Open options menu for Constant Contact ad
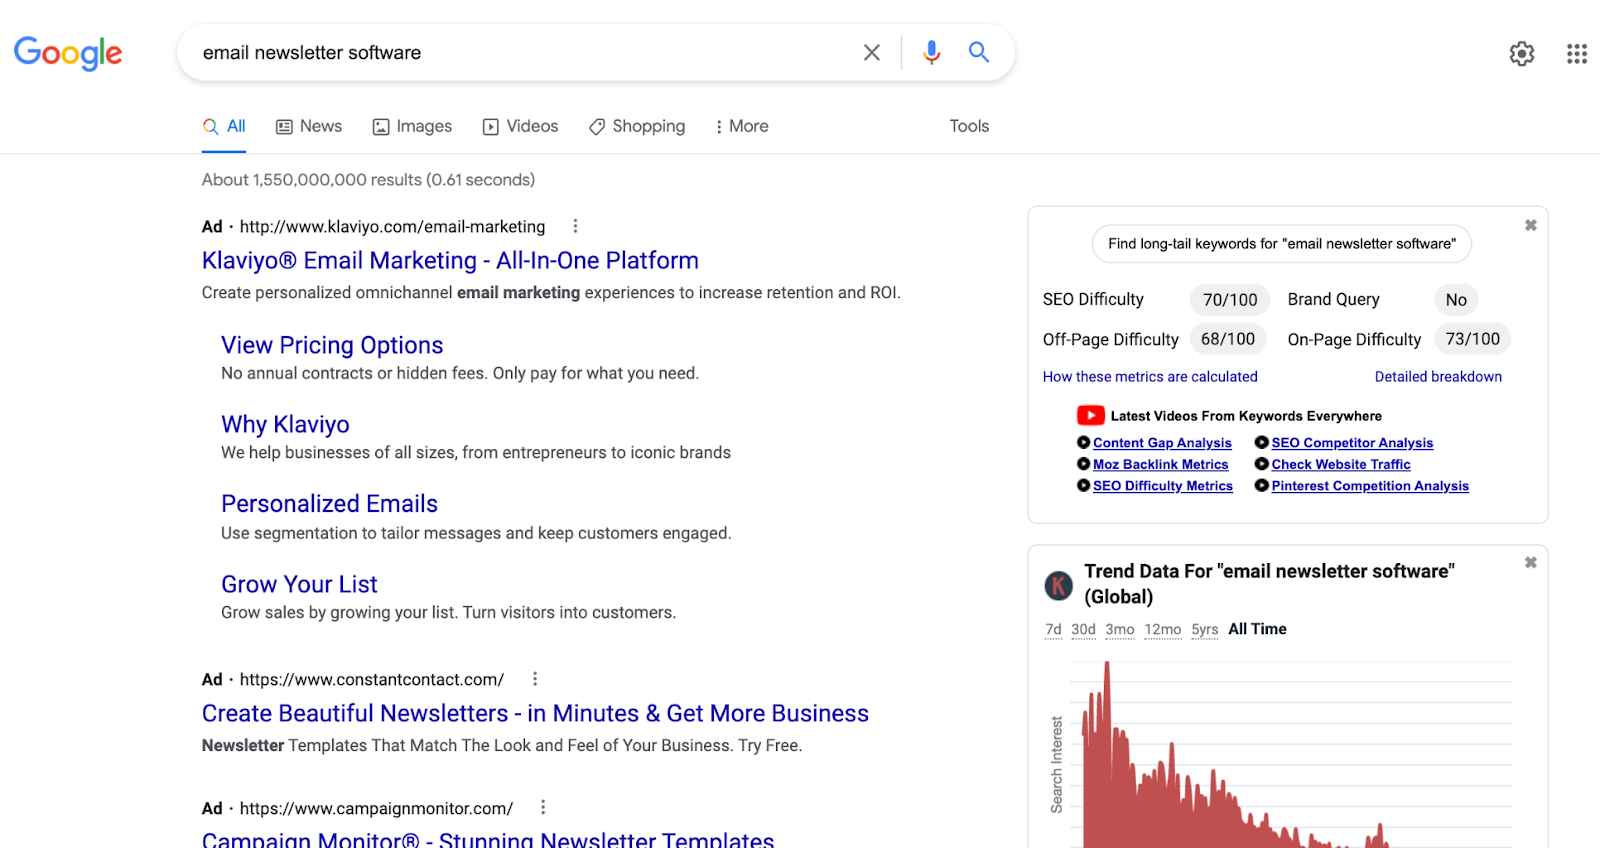The height and width of the screenshot is (848, 1600). click(x=535, y=679)
